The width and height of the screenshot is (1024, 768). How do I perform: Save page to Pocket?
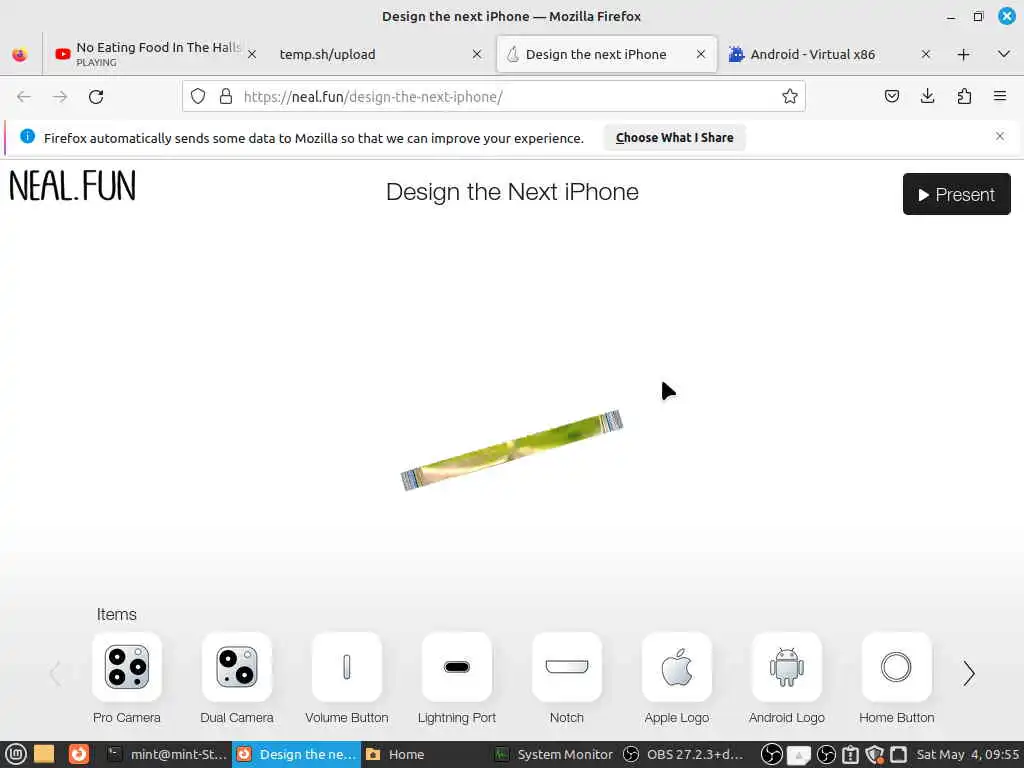click(x=891, y=97)
